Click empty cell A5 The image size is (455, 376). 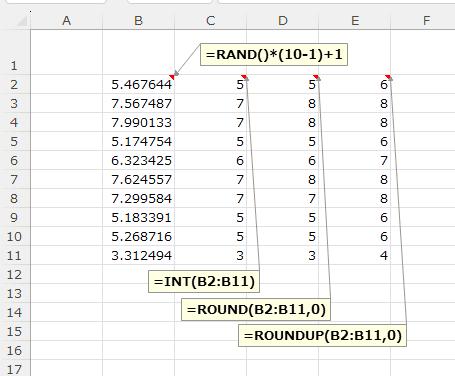pyautogui.click(x=67, y=141)
